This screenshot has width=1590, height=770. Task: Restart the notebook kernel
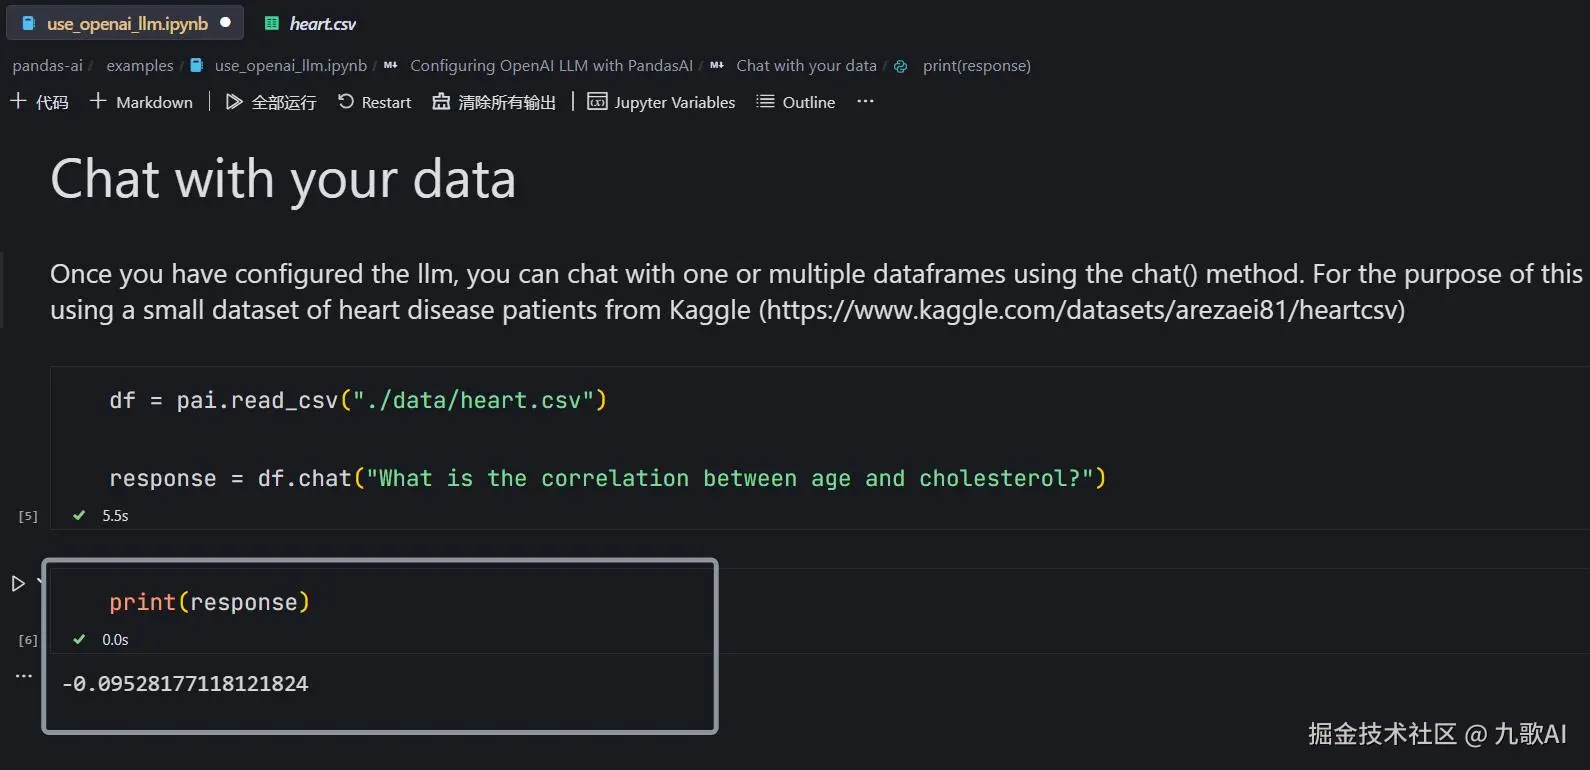(x=375, y=102)
